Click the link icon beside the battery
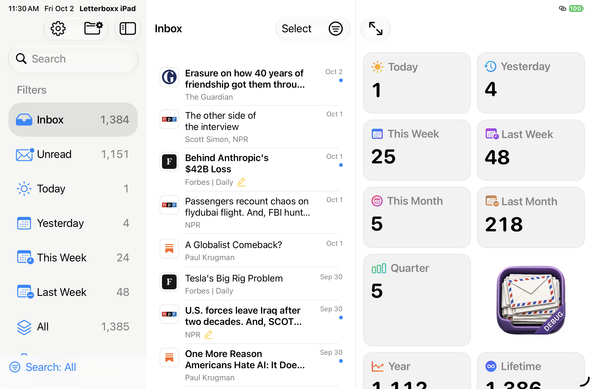Viewport: 592px width, 389px height. pos(563,8)
